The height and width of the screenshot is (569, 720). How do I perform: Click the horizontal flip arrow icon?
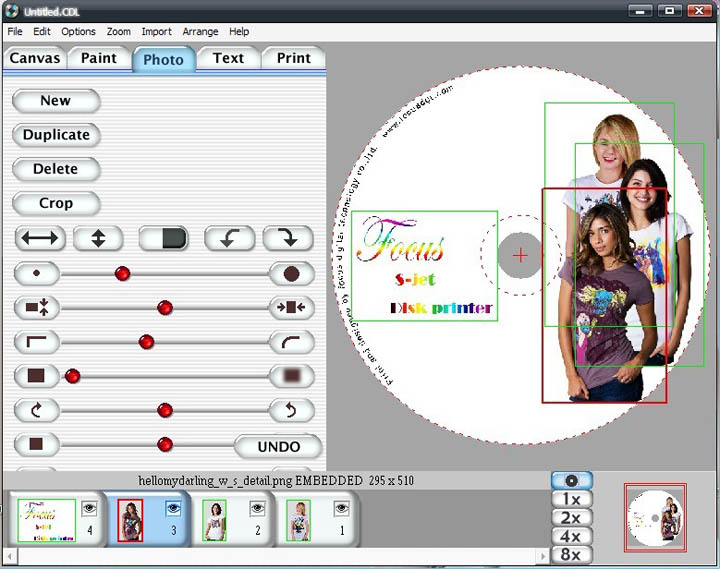[x=40, y=239]
